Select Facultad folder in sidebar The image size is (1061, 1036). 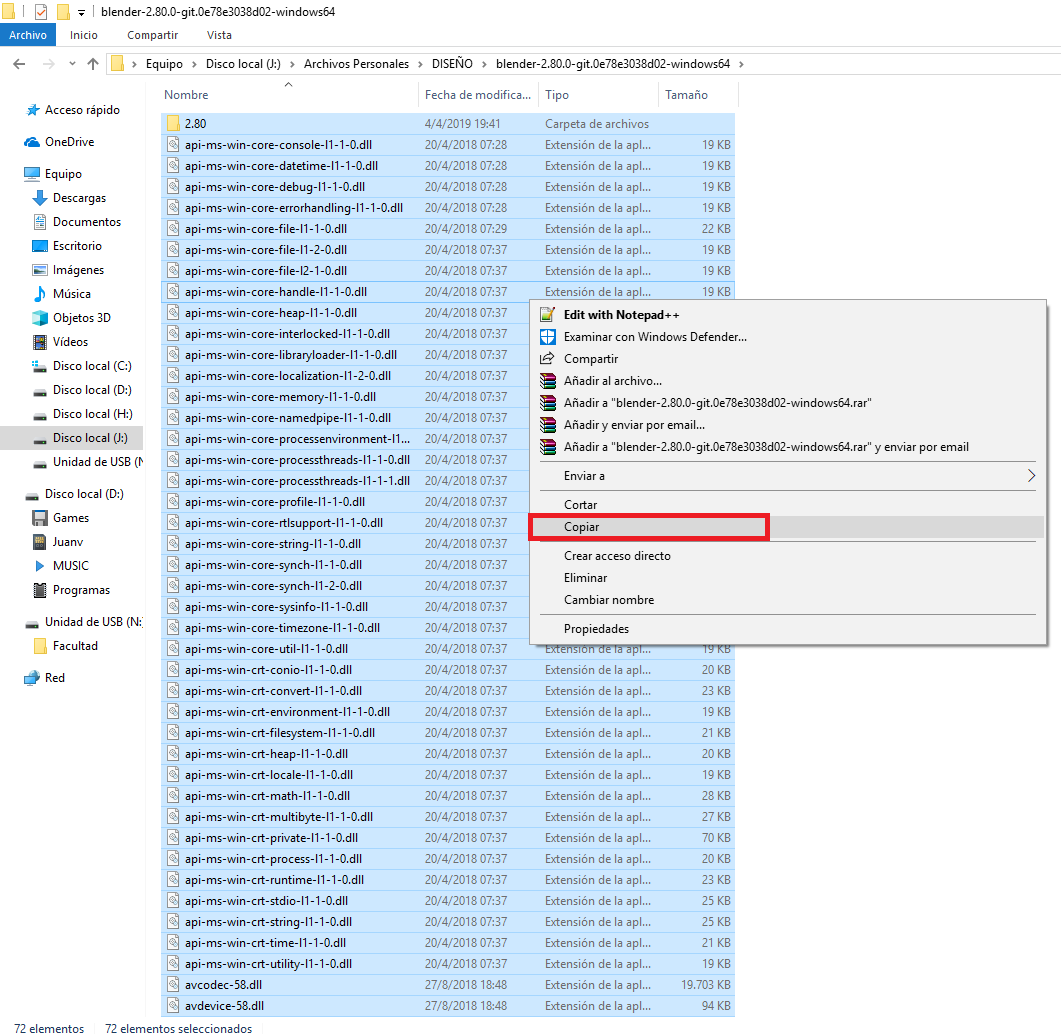[75, 646]
